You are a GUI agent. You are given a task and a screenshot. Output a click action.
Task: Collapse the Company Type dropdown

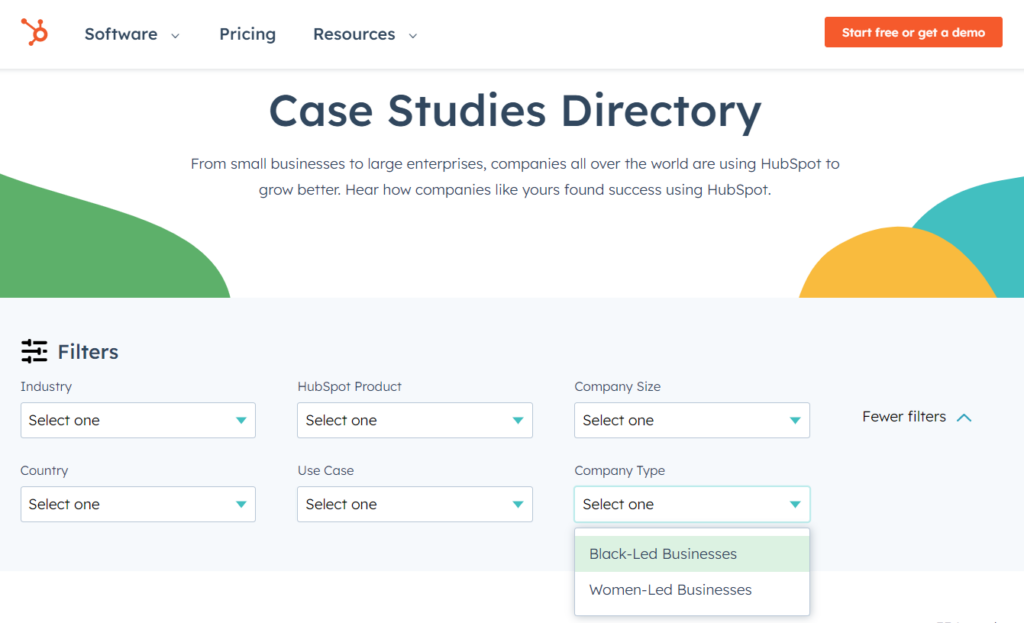click(x=691, y=504)
